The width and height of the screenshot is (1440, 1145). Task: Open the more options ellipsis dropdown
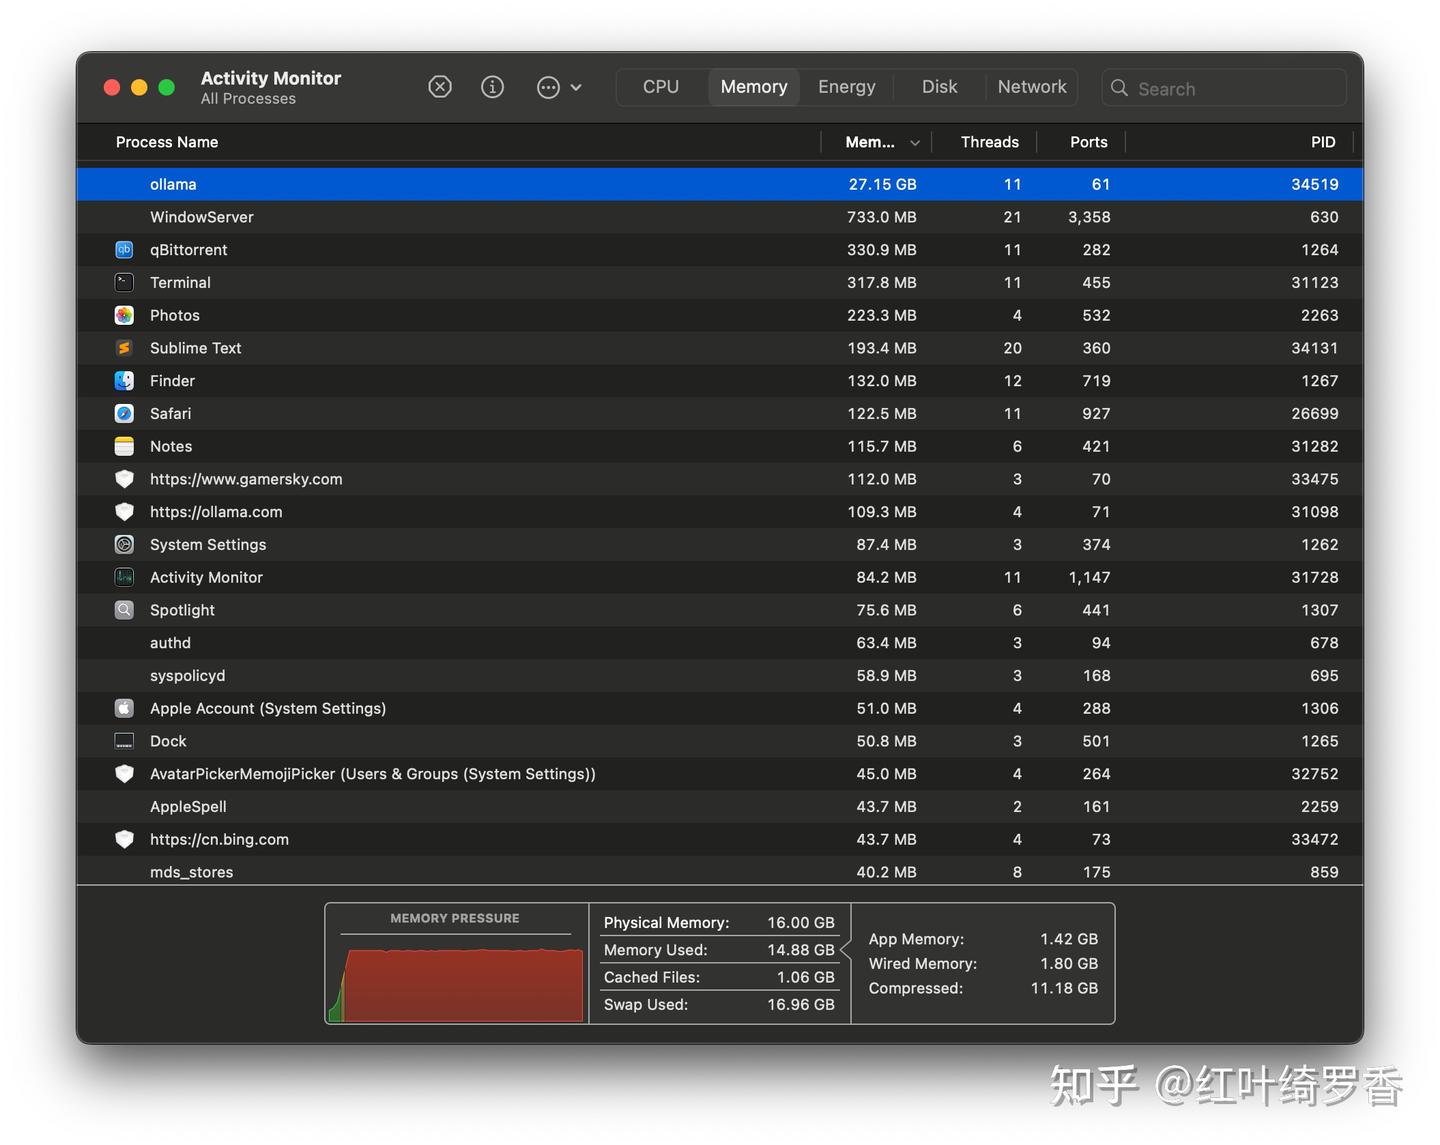(548, 87)
